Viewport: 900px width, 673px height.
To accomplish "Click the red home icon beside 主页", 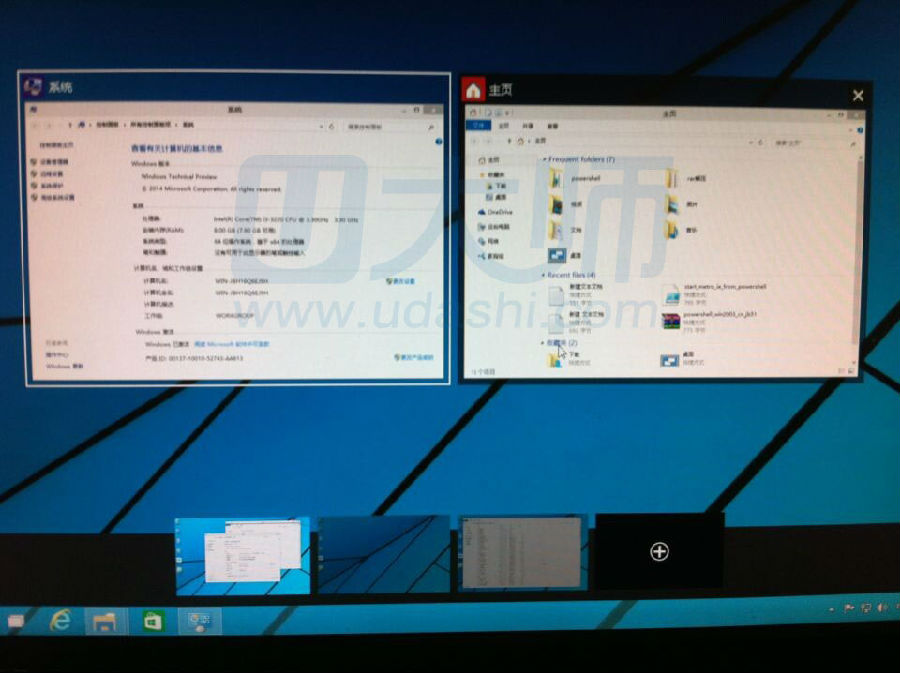I will click(473, 91).
